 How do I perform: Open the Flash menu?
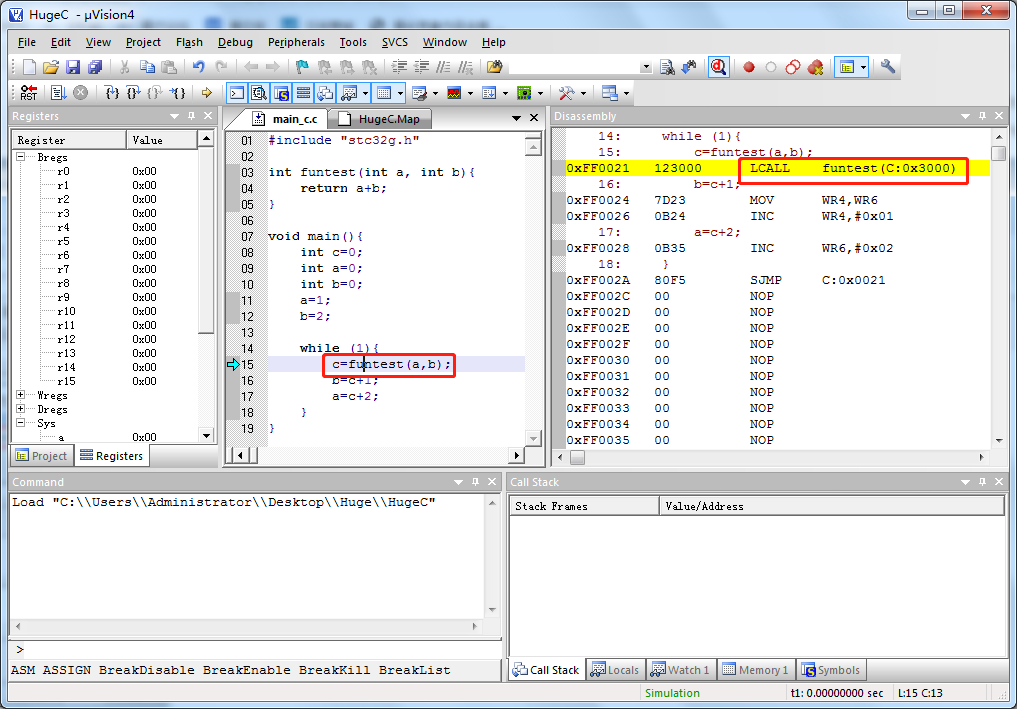(x=189, y=42)
